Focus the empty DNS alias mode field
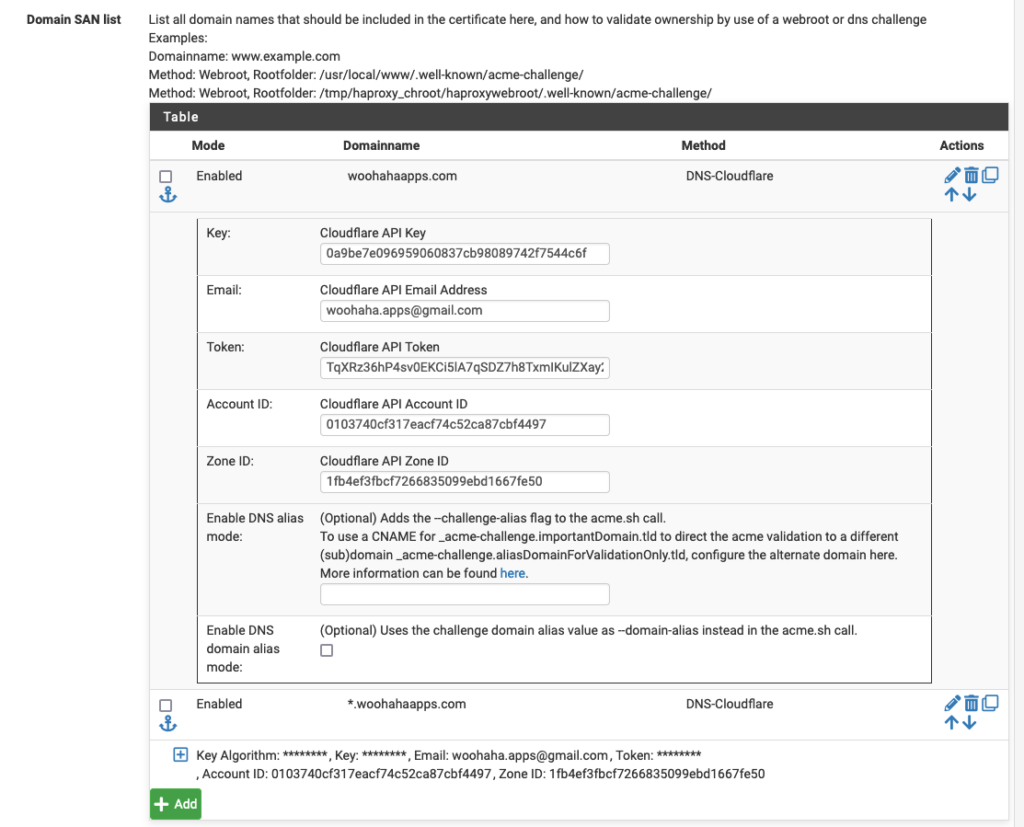Screen dimensions: 1024x827 [464, 594]
